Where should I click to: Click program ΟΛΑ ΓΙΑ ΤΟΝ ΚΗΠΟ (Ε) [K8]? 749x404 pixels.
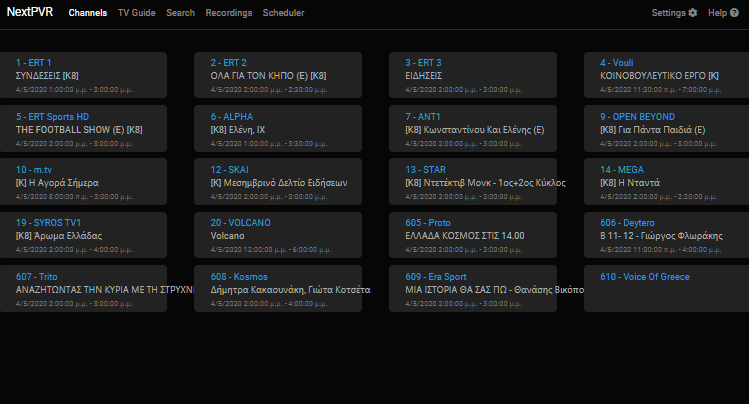click(x=268, y=75)
